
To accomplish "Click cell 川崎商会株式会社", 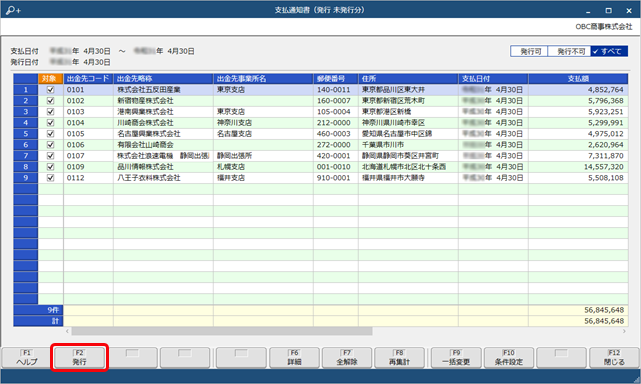I will (x=163, y=123).
